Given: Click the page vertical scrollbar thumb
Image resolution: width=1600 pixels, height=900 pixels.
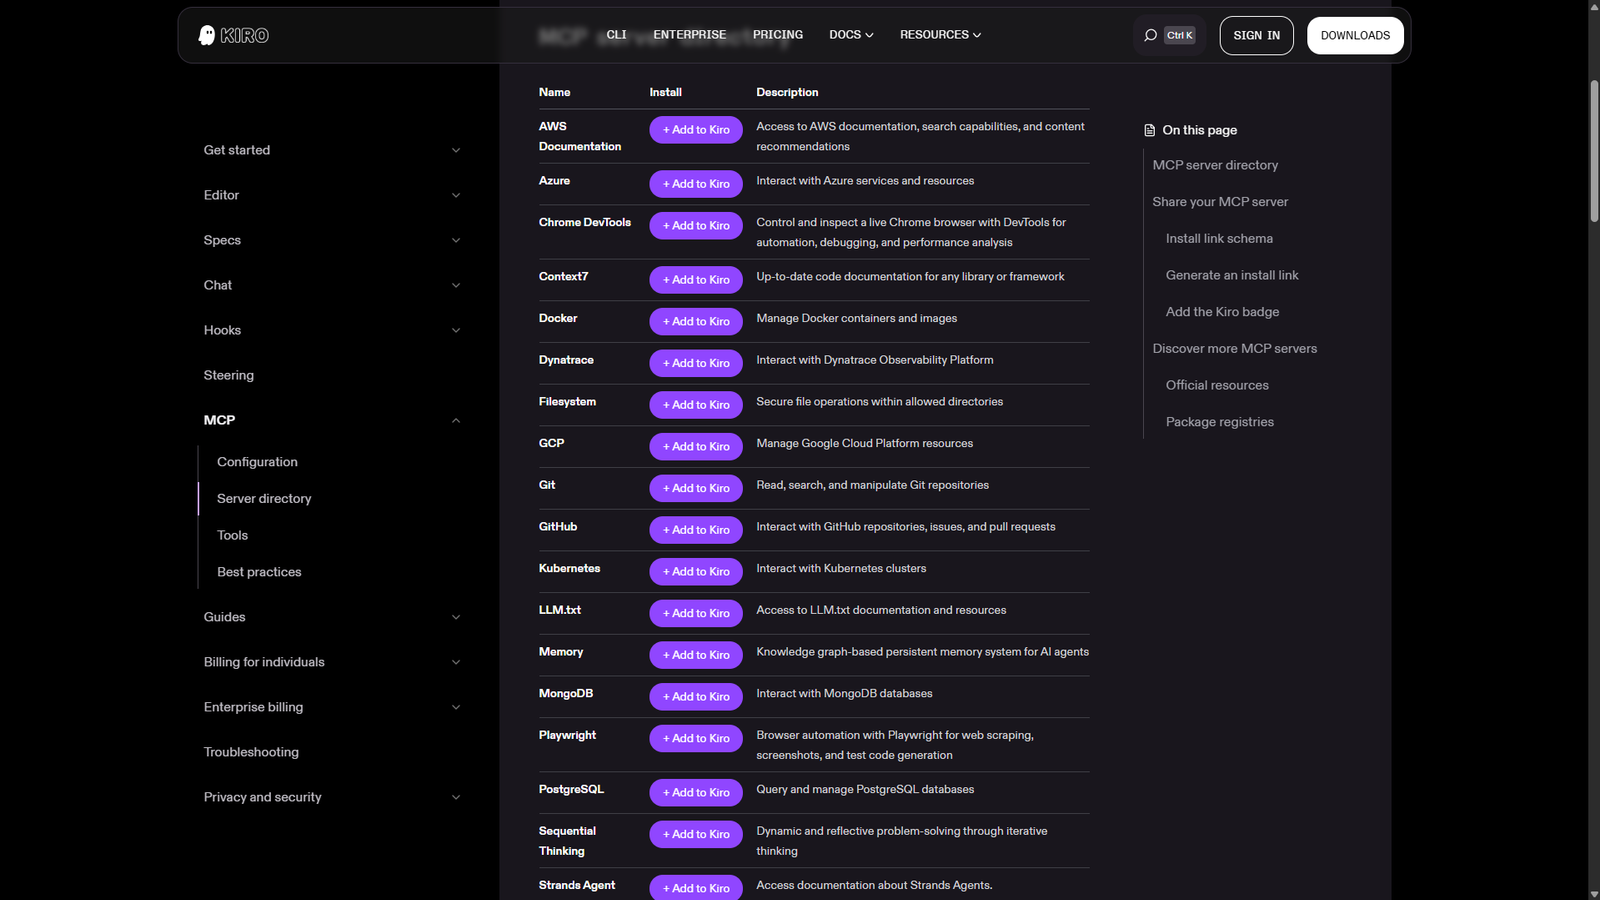Looking at the screenshot, I should pyautogui.click(x=1594, y=150).
